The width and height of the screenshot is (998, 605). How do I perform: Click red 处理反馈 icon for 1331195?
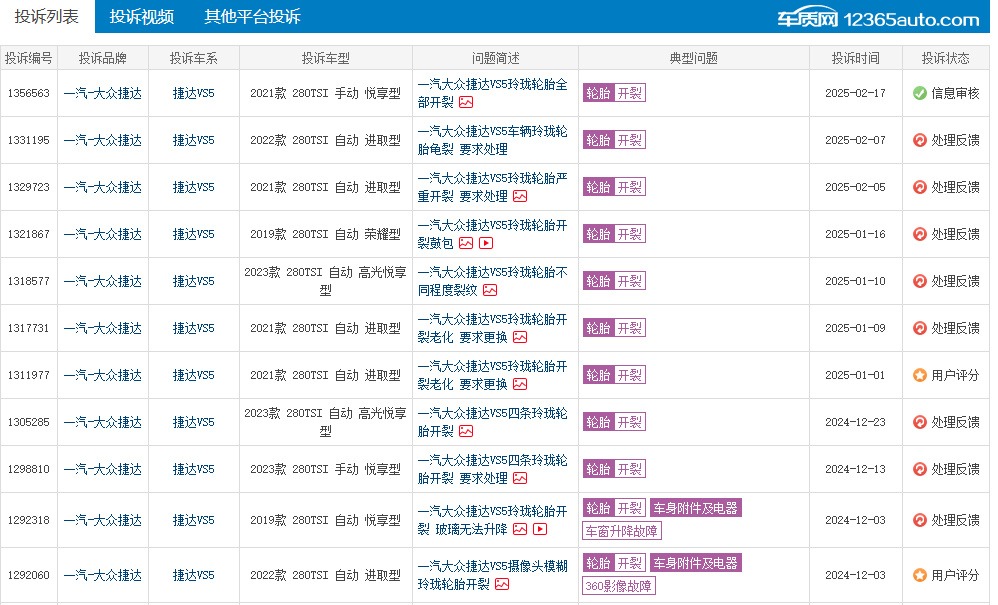pos(920,140)
